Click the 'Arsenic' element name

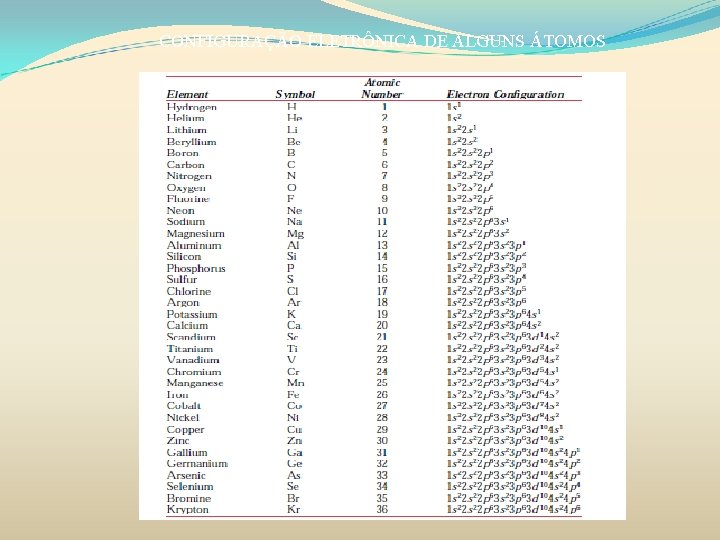point(186,475)
